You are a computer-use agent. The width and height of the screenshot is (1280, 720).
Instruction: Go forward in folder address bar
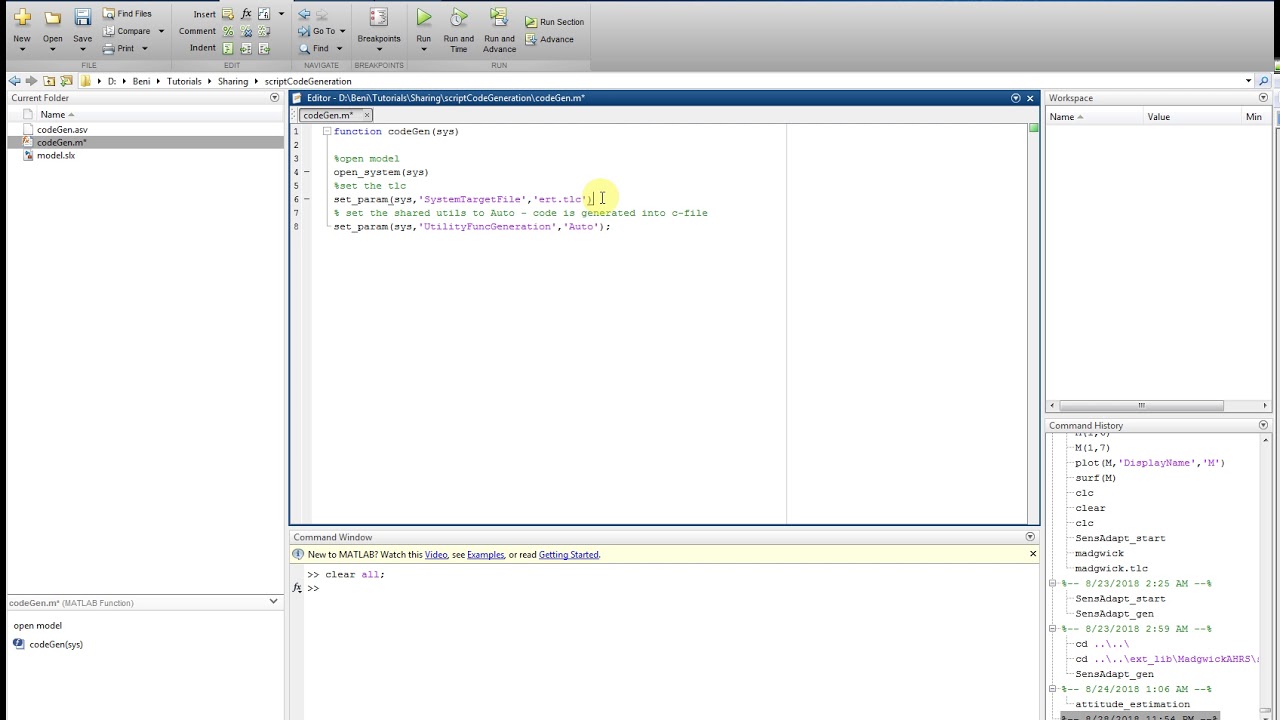coord(31,81)
